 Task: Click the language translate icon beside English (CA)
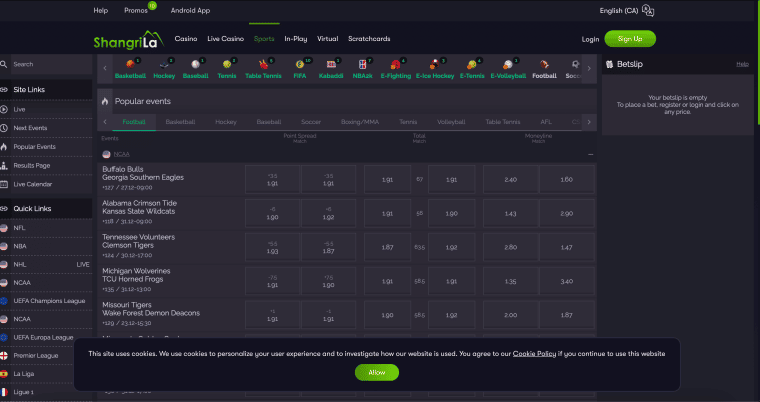648,10
